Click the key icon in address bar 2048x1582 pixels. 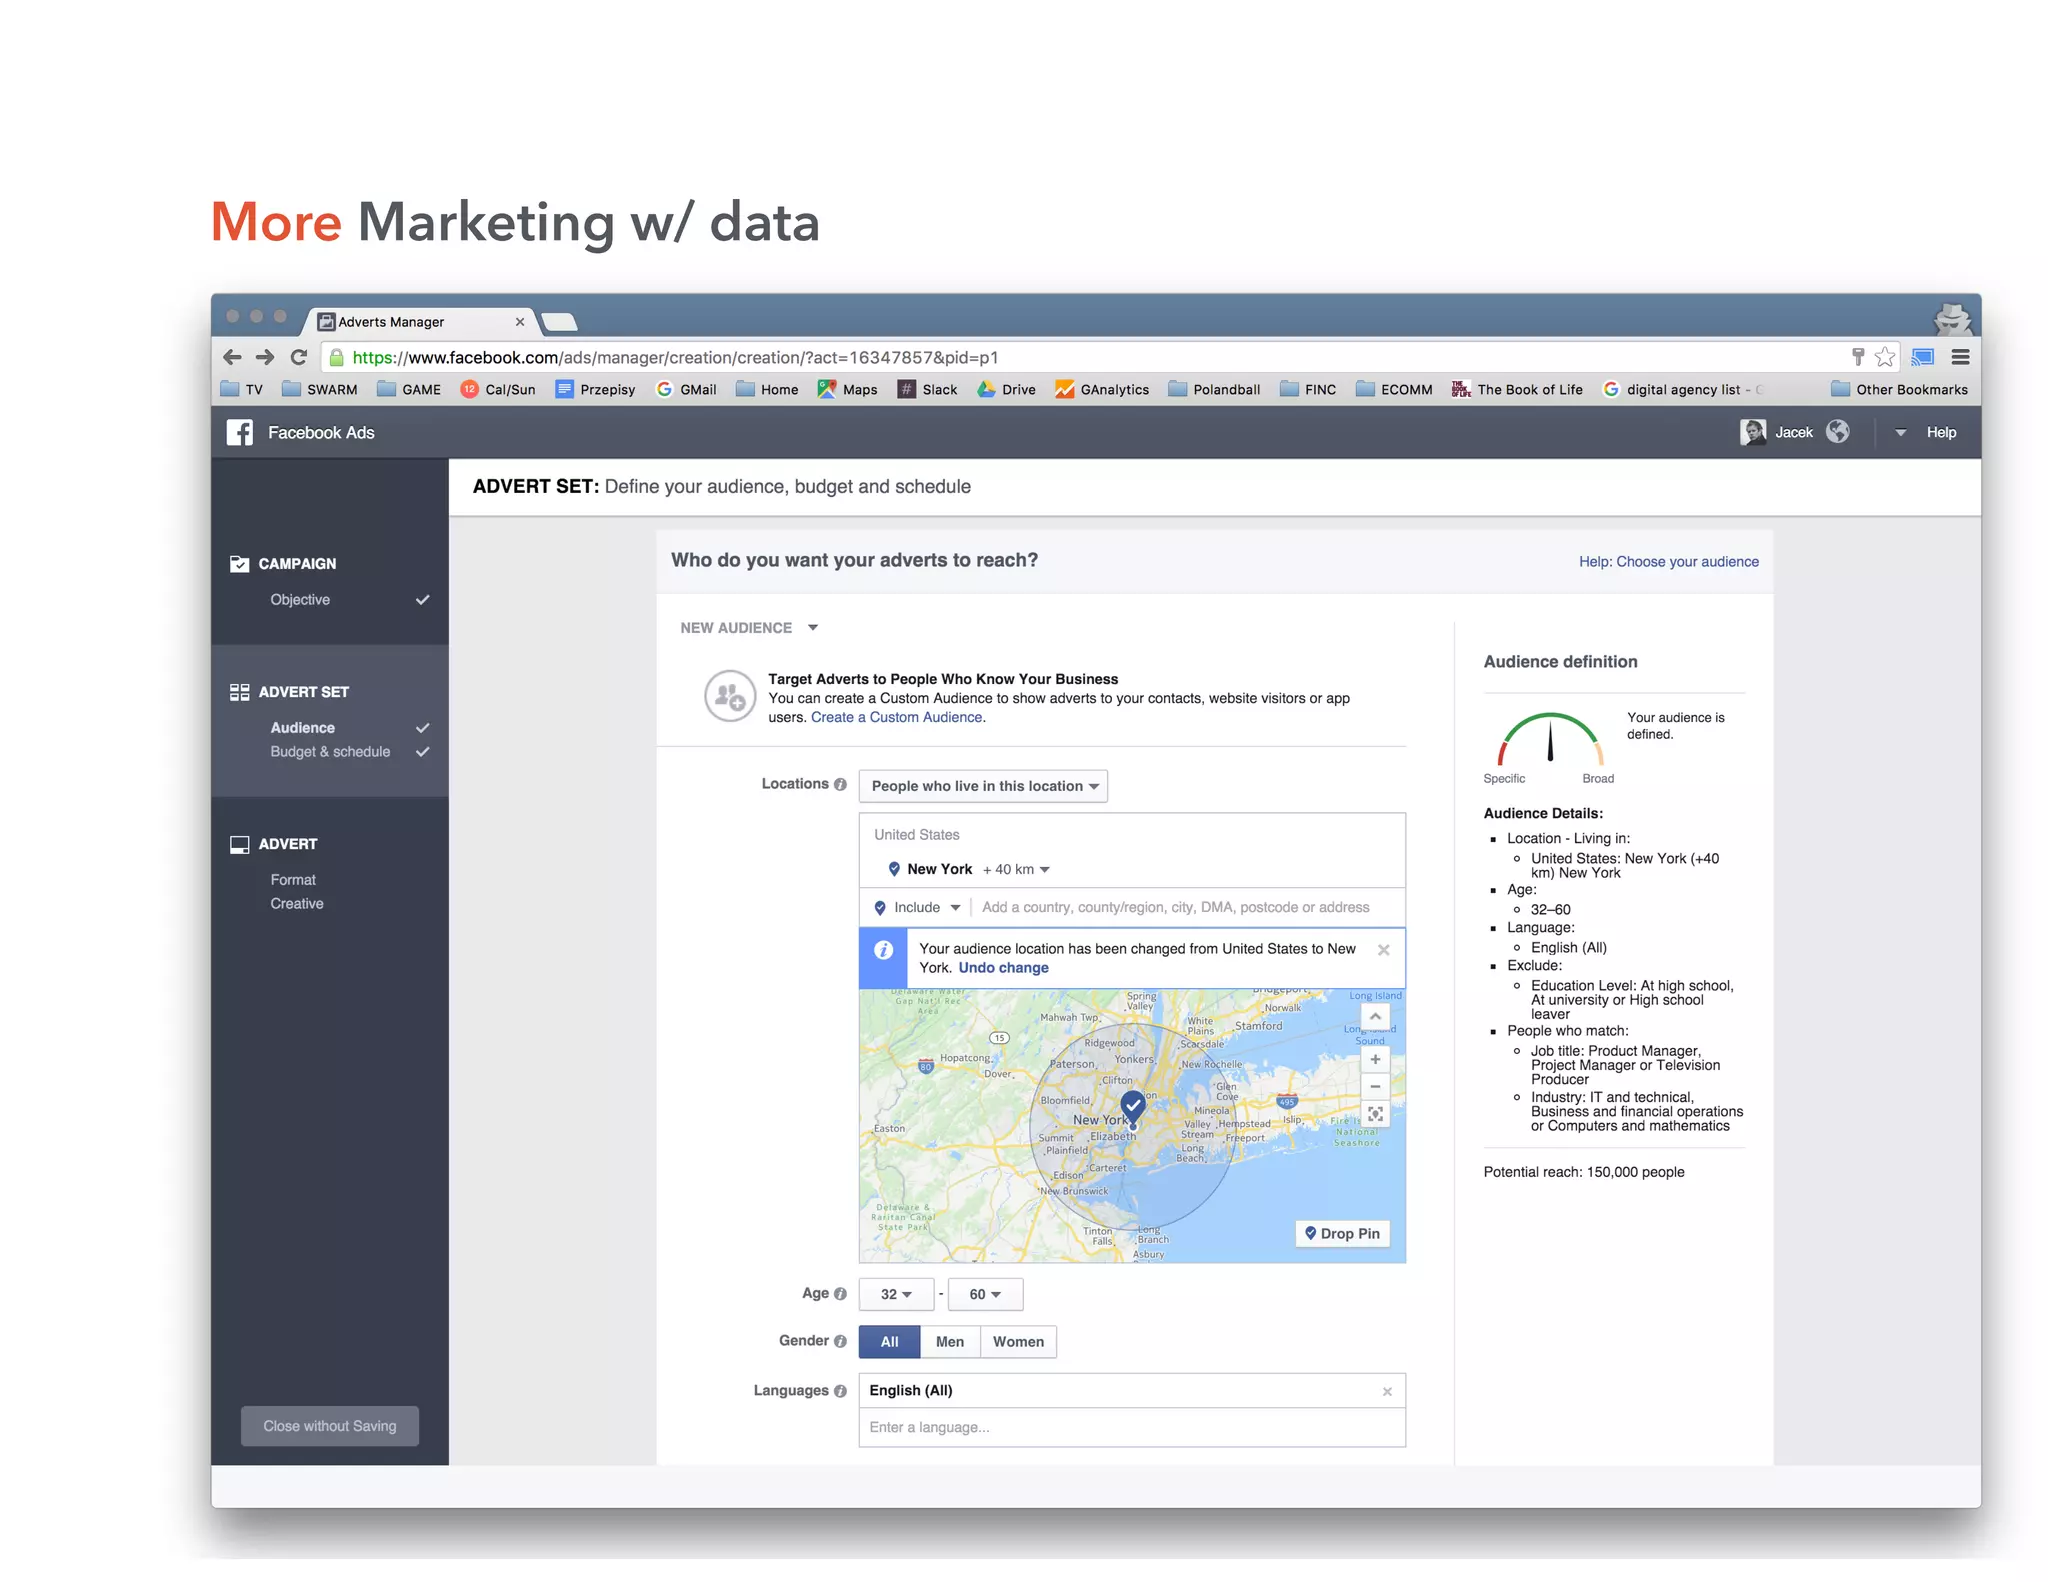point(1857,357)
